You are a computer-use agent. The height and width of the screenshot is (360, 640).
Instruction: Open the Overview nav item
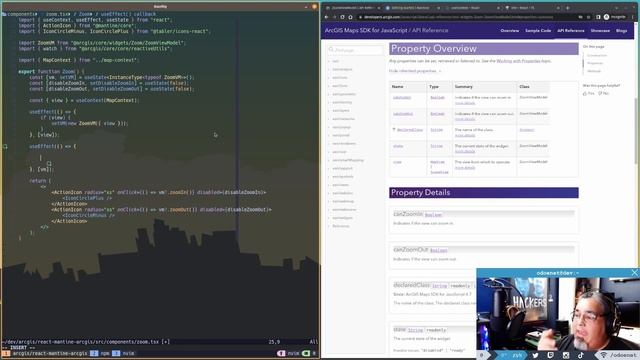(510, 31)
